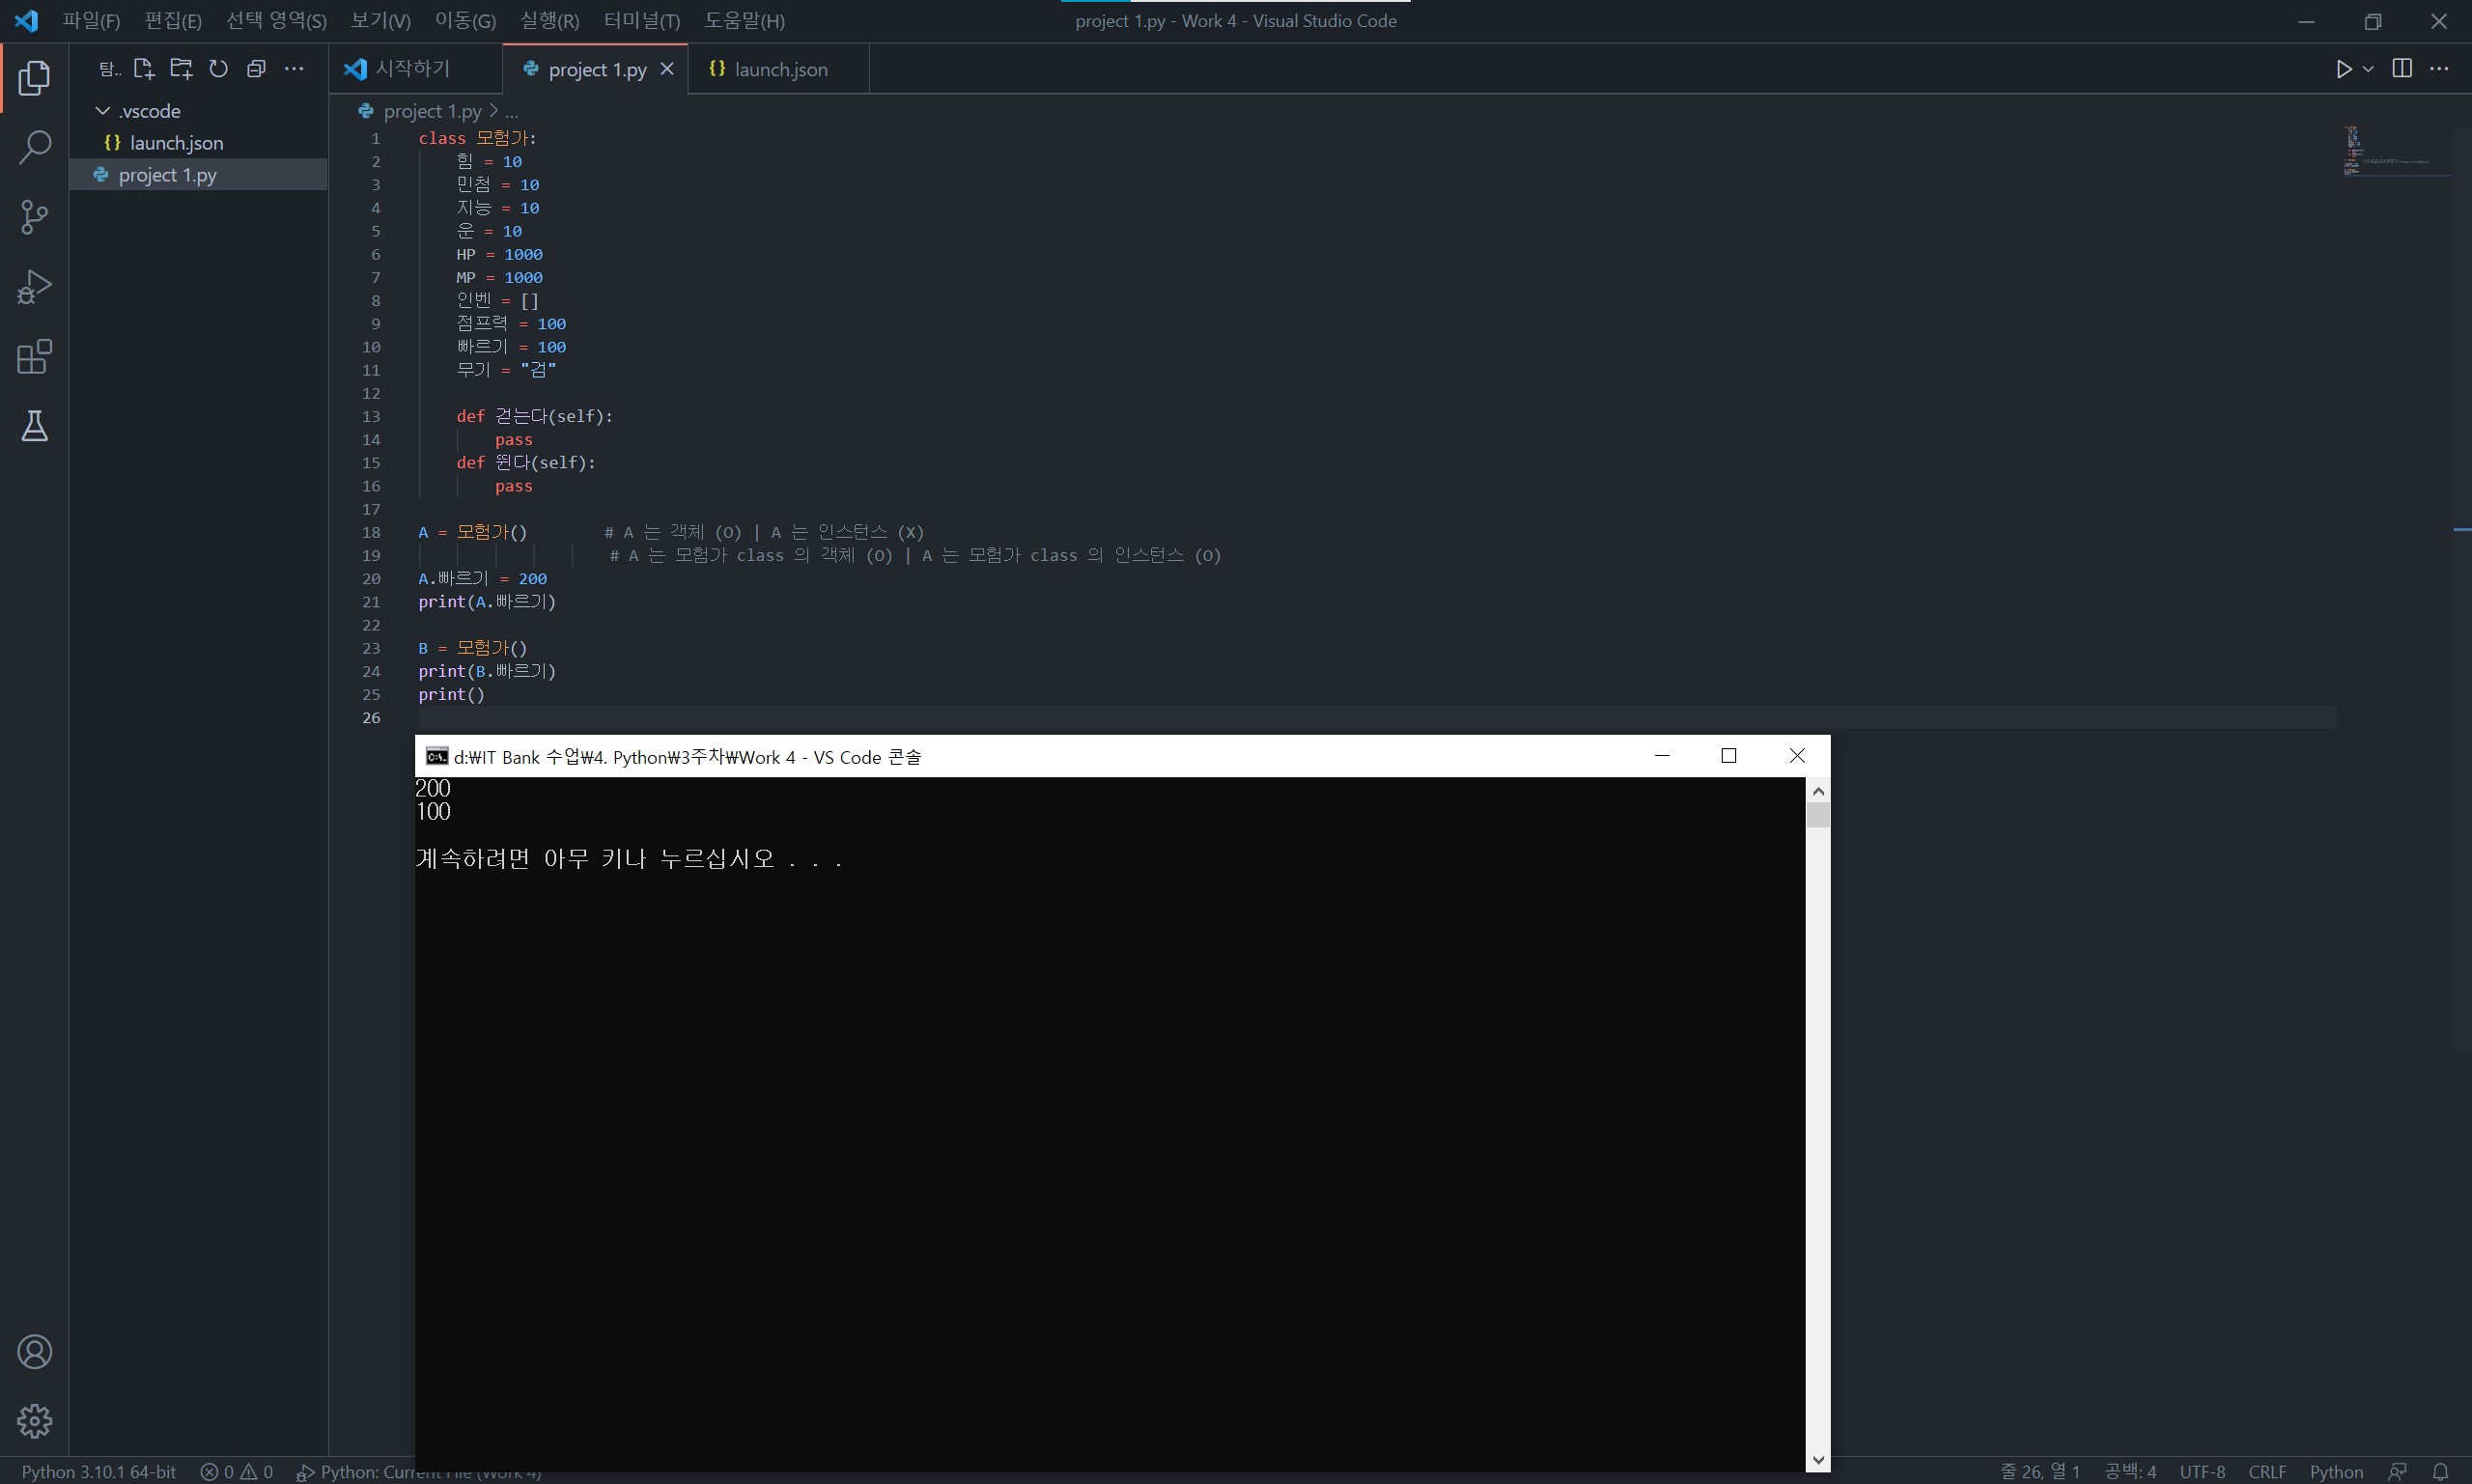Open the Manage gear settings menu

34,1420
